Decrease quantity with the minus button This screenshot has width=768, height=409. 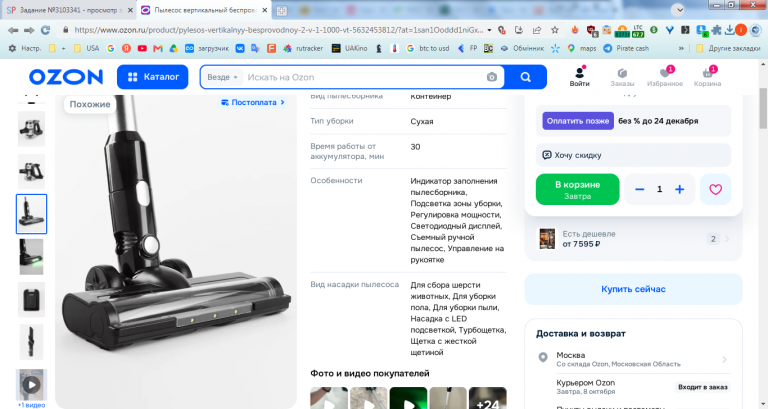click(x=640, y=190)
